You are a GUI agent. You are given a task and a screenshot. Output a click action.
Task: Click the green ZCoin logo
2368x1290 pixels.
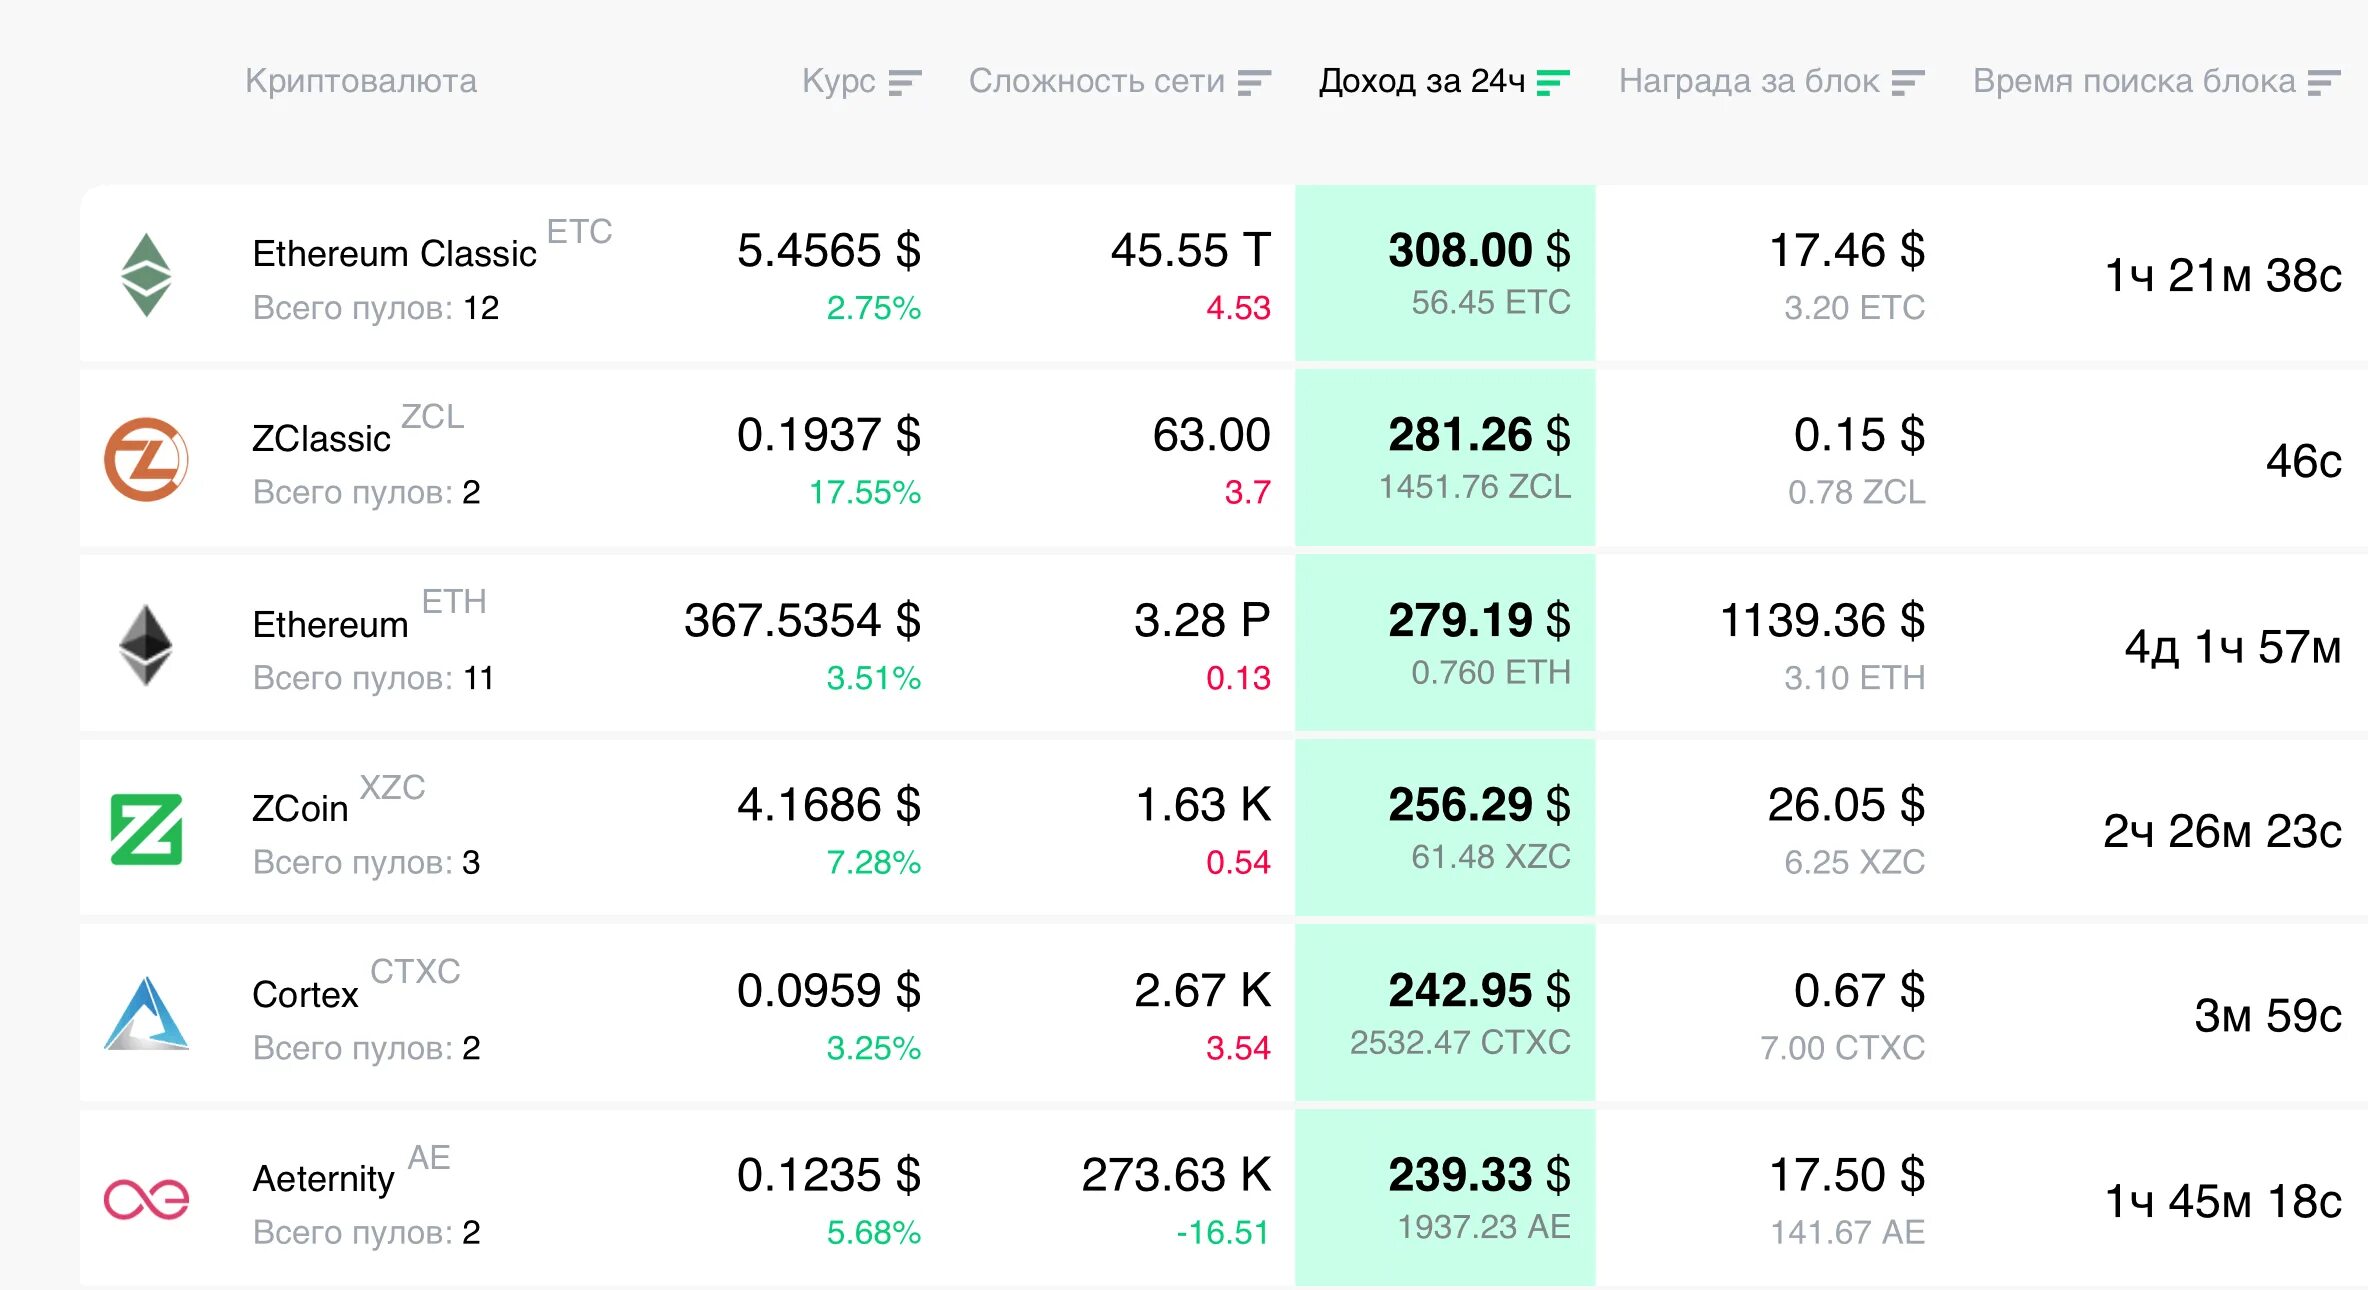coord(146,830)
